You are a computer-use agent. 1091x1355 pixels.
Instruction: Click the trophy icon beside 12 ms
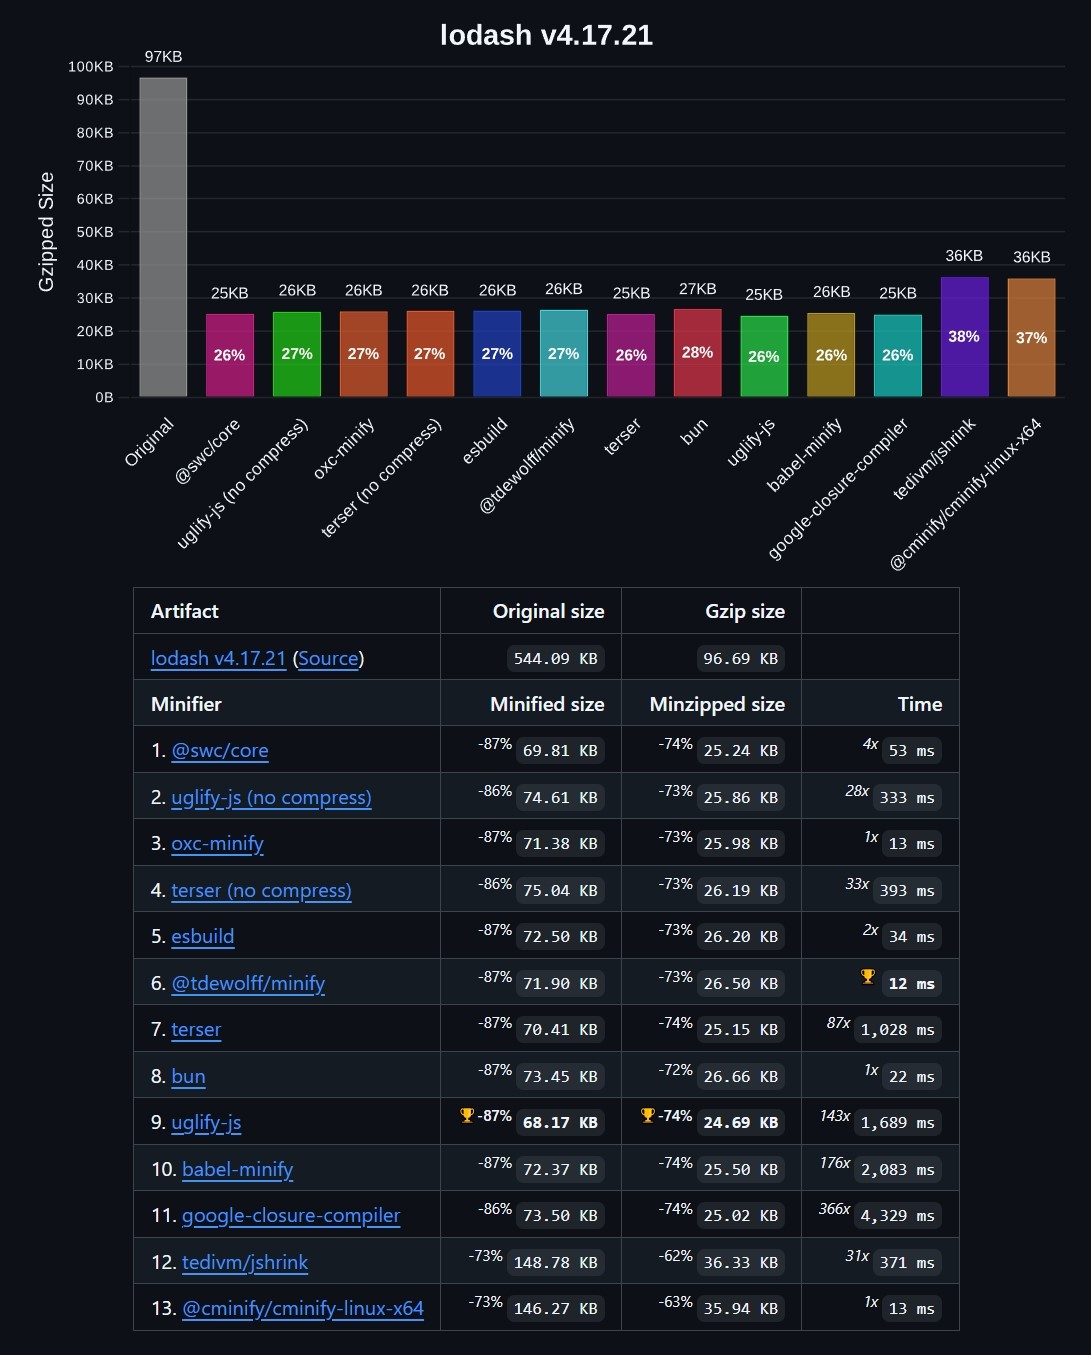(868, 977)
